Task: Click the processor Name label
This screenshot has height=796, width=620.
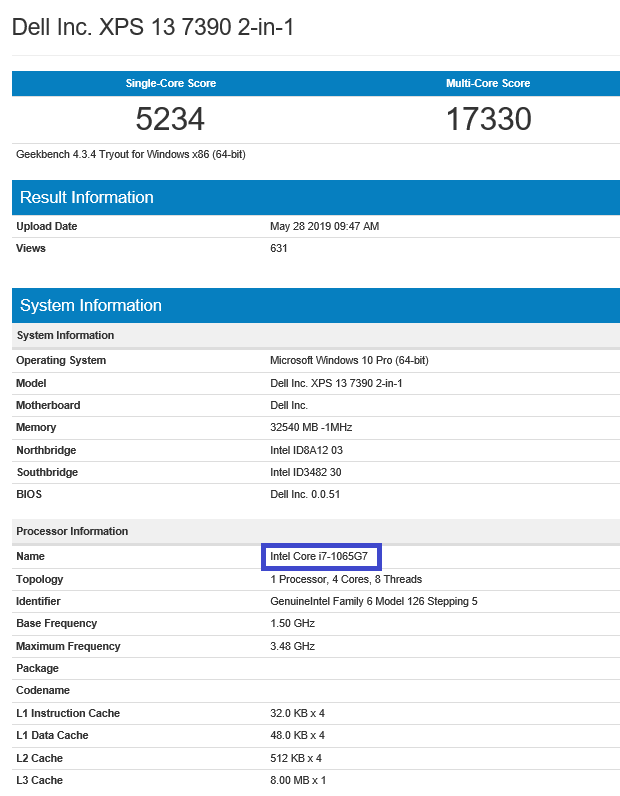Action: (30, 556)
